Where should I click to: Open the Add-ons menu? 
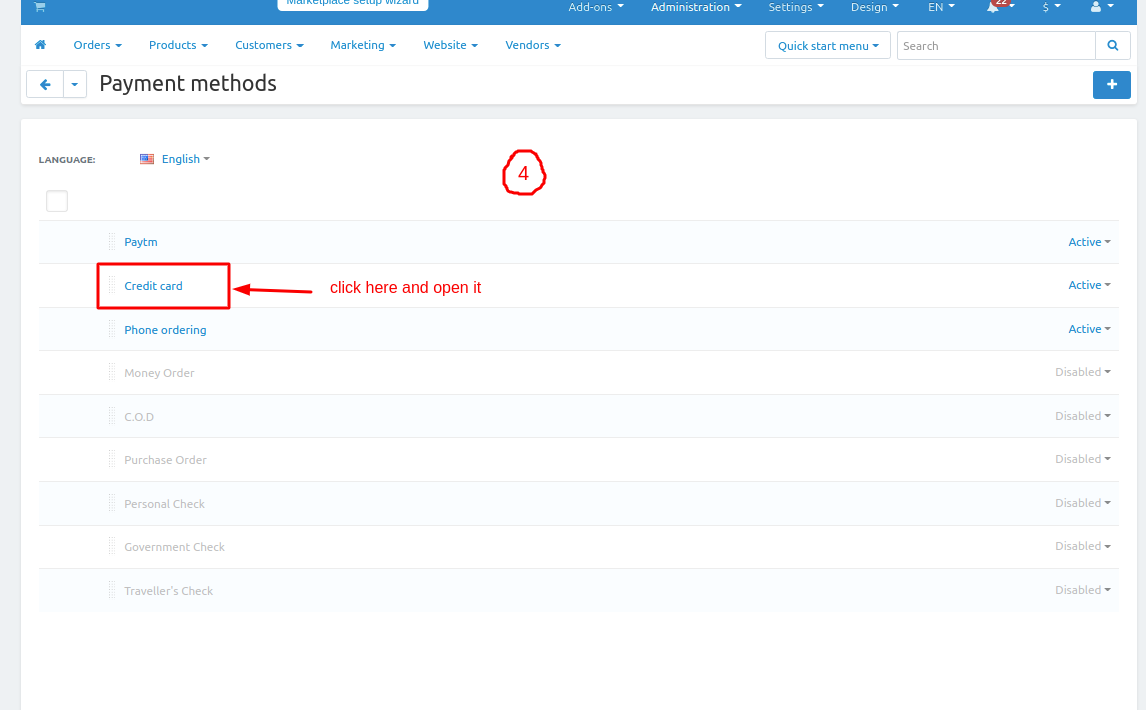pyautogui.click(x=596, y=7)
